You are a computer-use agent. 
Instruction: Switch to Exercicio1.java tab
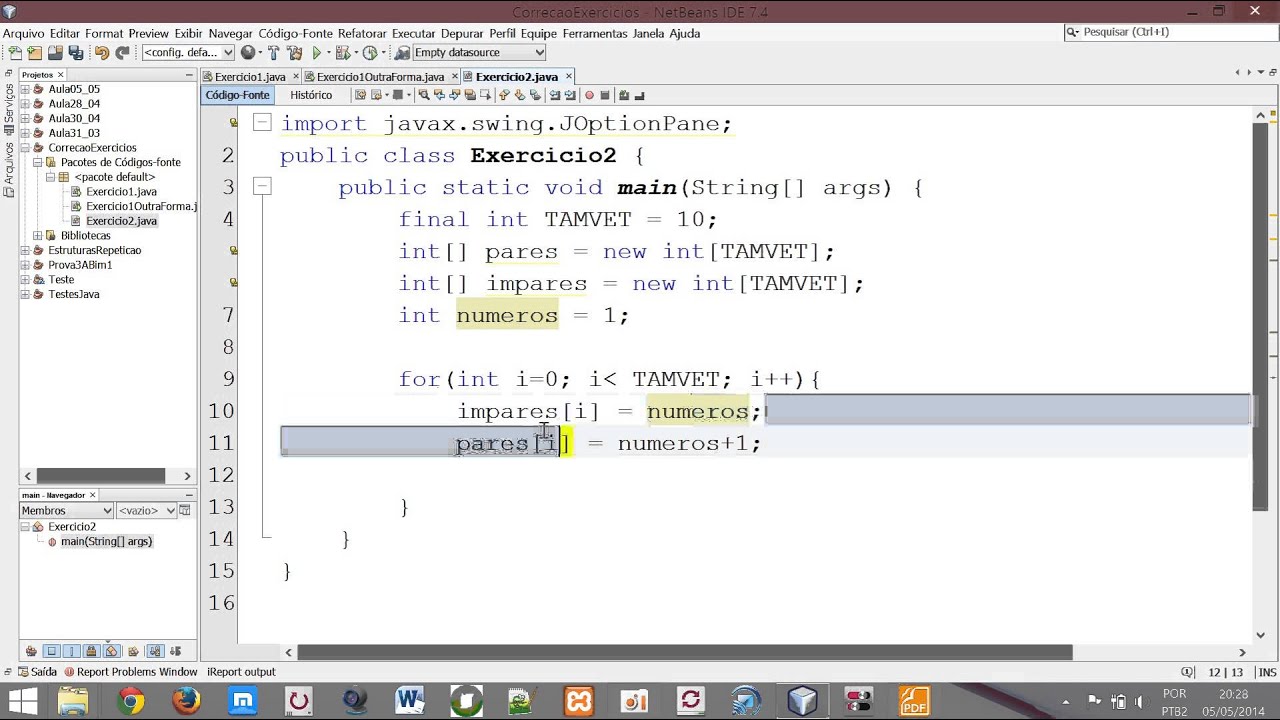pos(250,77)
